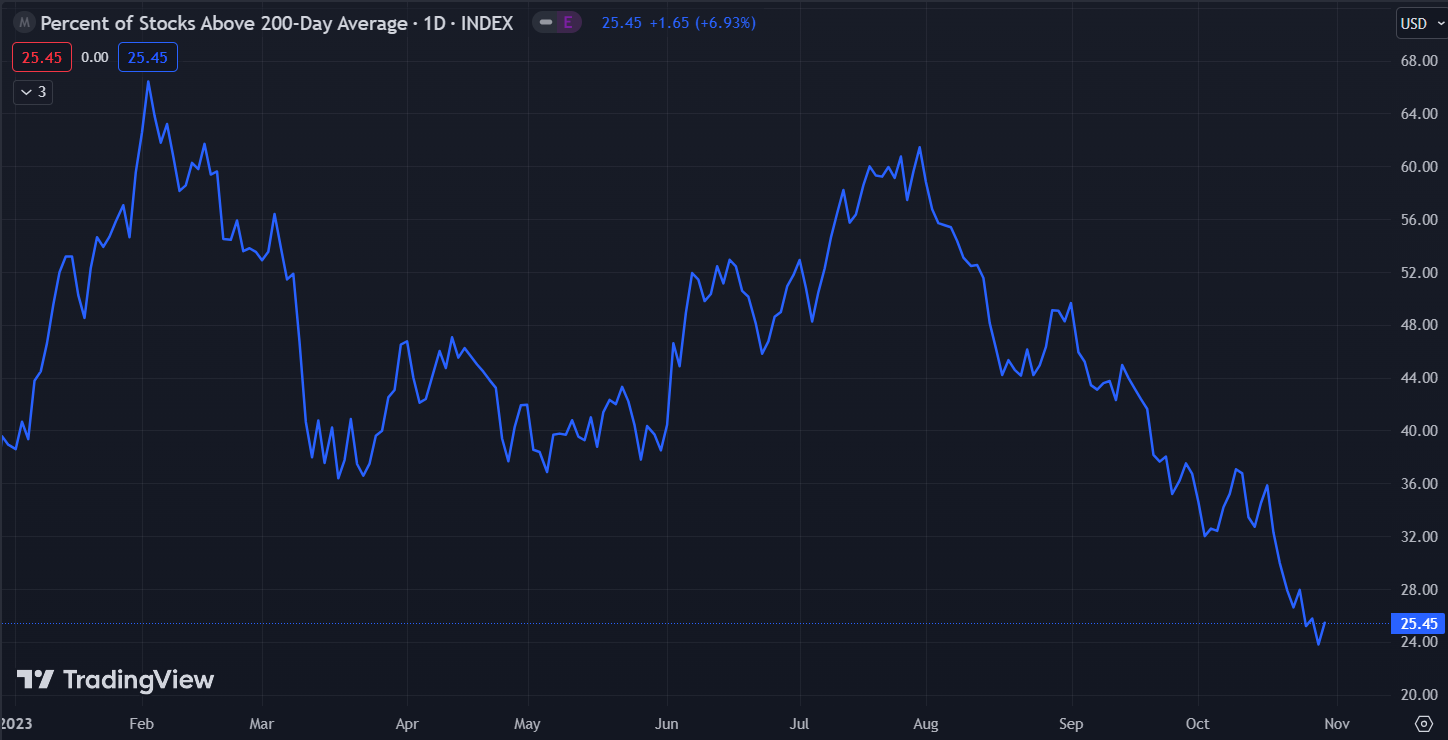Toggle the grey dash market status pill
This screenshot has width=1448, height=740.
pos(546,23)
